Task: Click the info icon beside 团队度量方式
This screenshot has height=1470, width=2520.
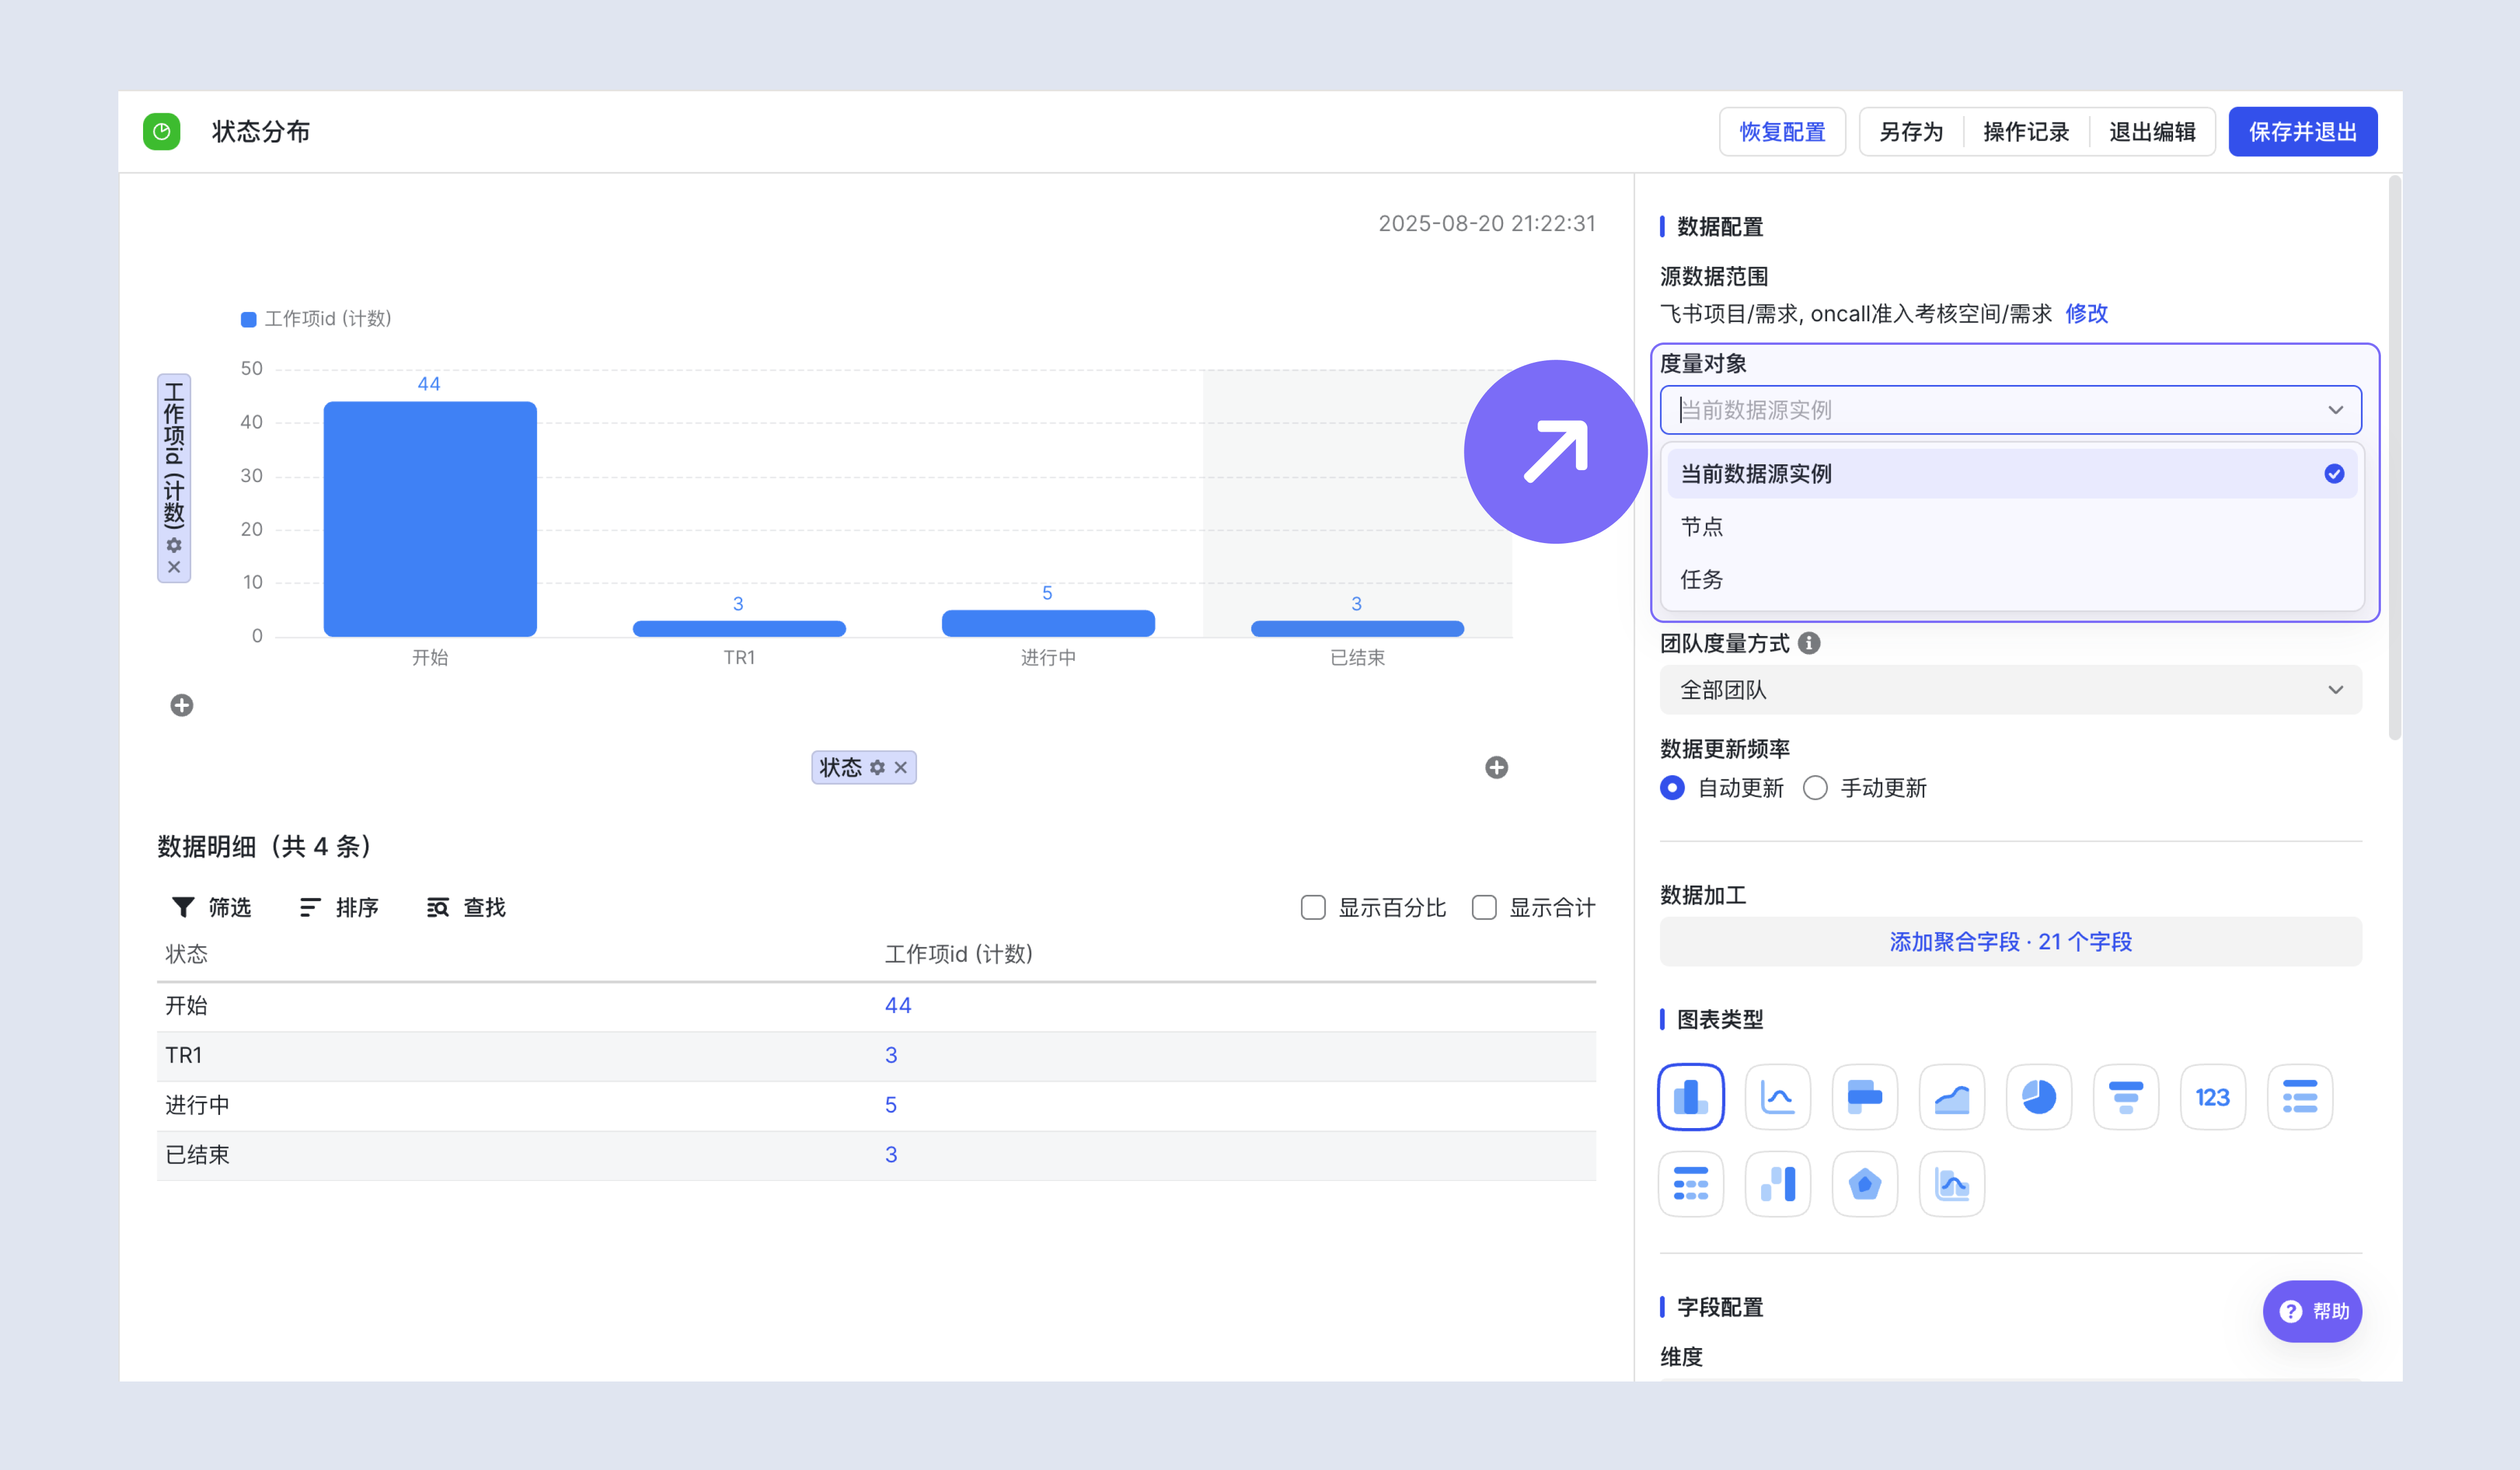Action: 1808,643
